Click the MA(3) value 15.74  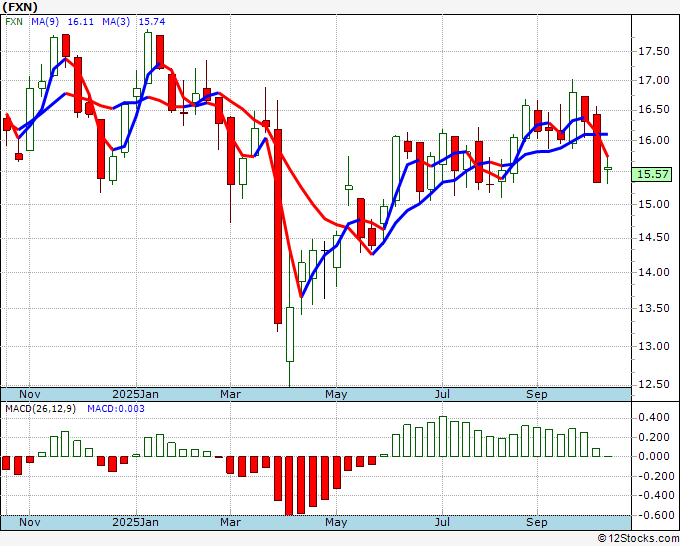[152, 21]
